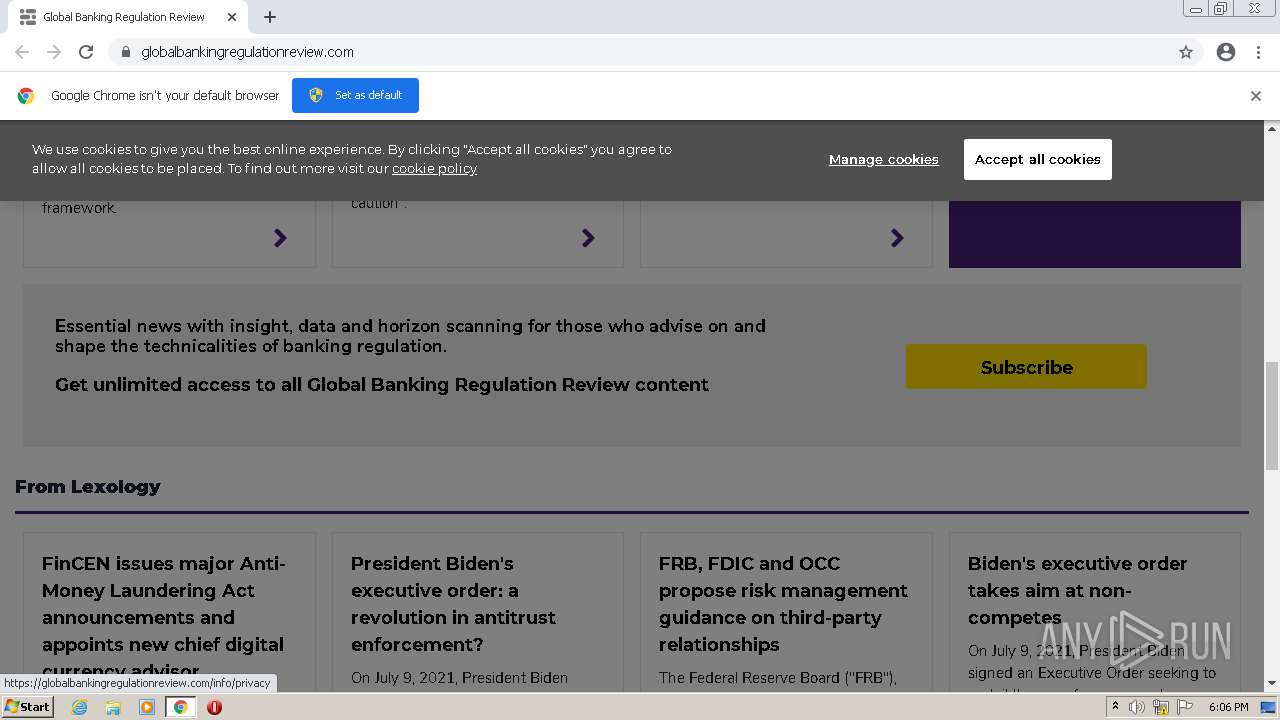Open Chrome three-dot menu
The image size is (1280, 720).
click(x=1258, y=52)
